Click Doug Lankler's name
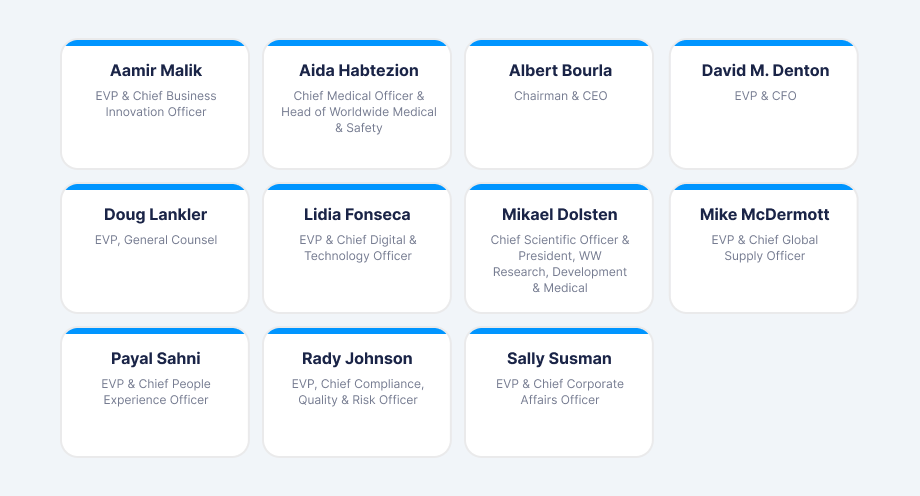Screen dimensions: 920x496 point(155,215)
